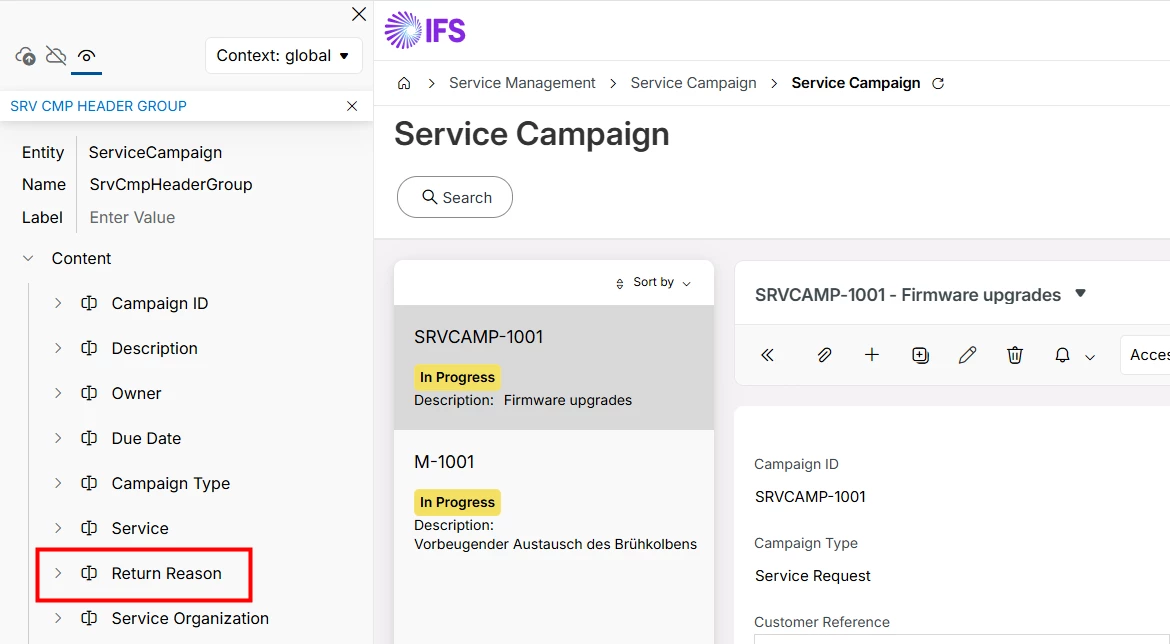Collapse the Content section
The image size is (1170, 644).
tap(28, 258)
